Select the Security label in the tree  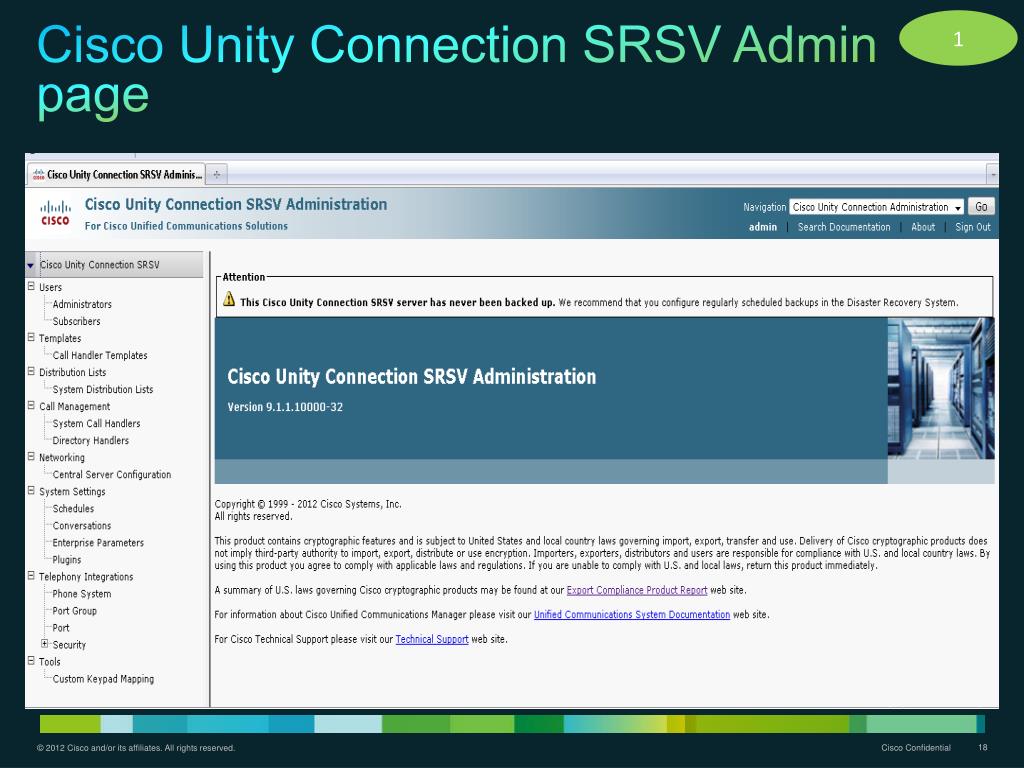69,645
